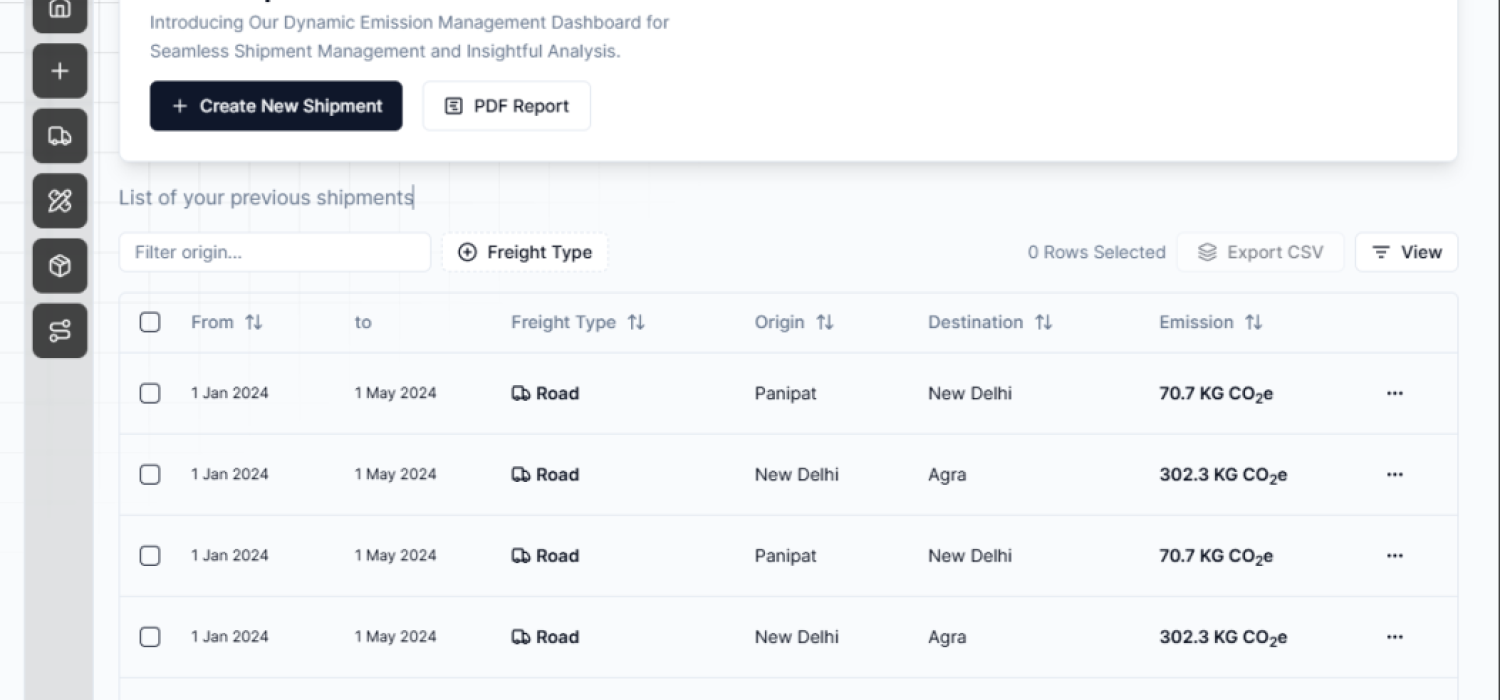Open the Freight Type filter dropdown
The height and width of the screenshot is (700, 1500).
point(524,252)
